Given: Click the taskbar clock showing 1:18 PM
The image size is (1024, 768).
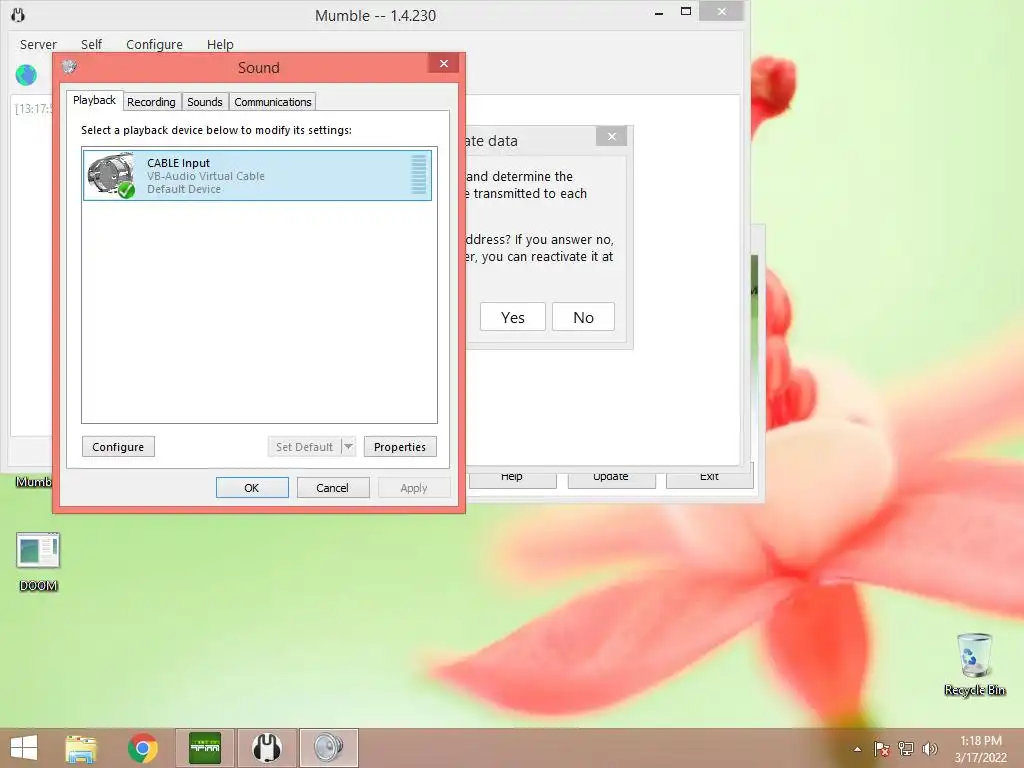Looking at the screenshot, I should click(x=981, y=749).
